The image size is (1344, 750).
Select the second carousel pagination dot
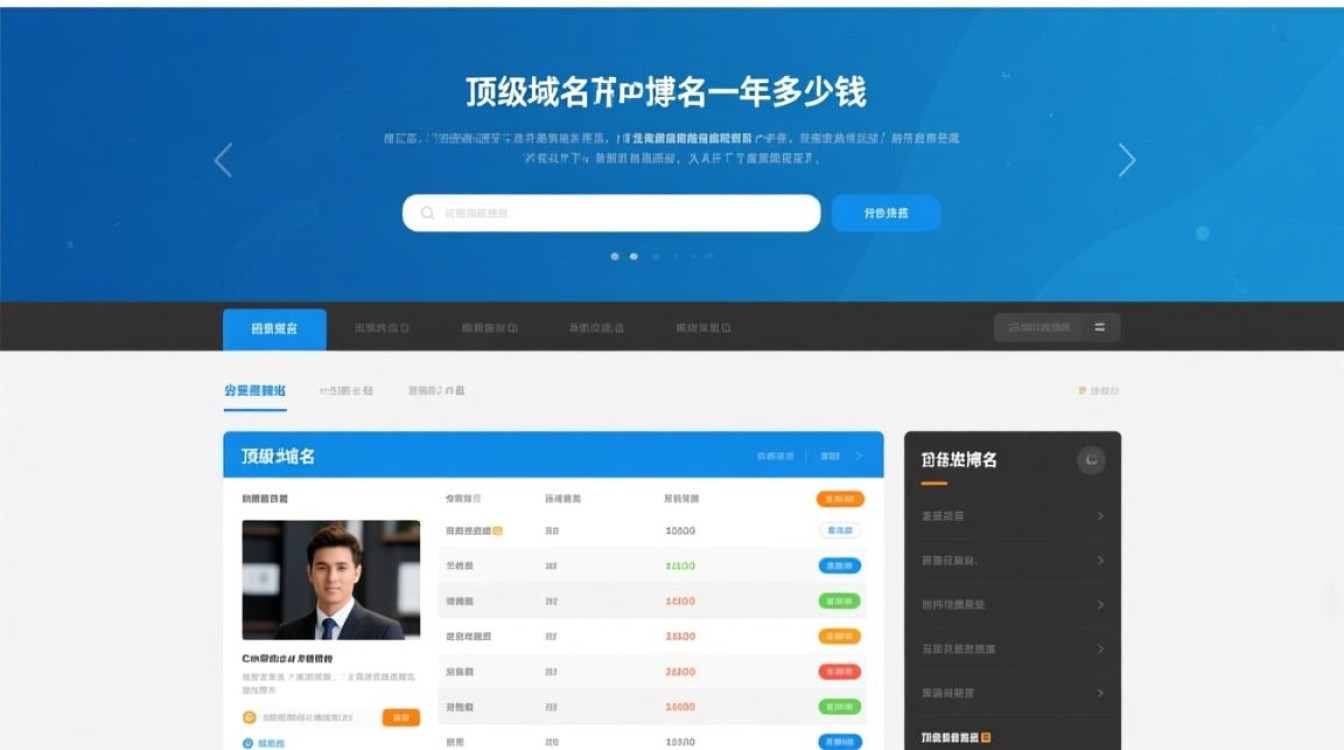click(636, 256)
